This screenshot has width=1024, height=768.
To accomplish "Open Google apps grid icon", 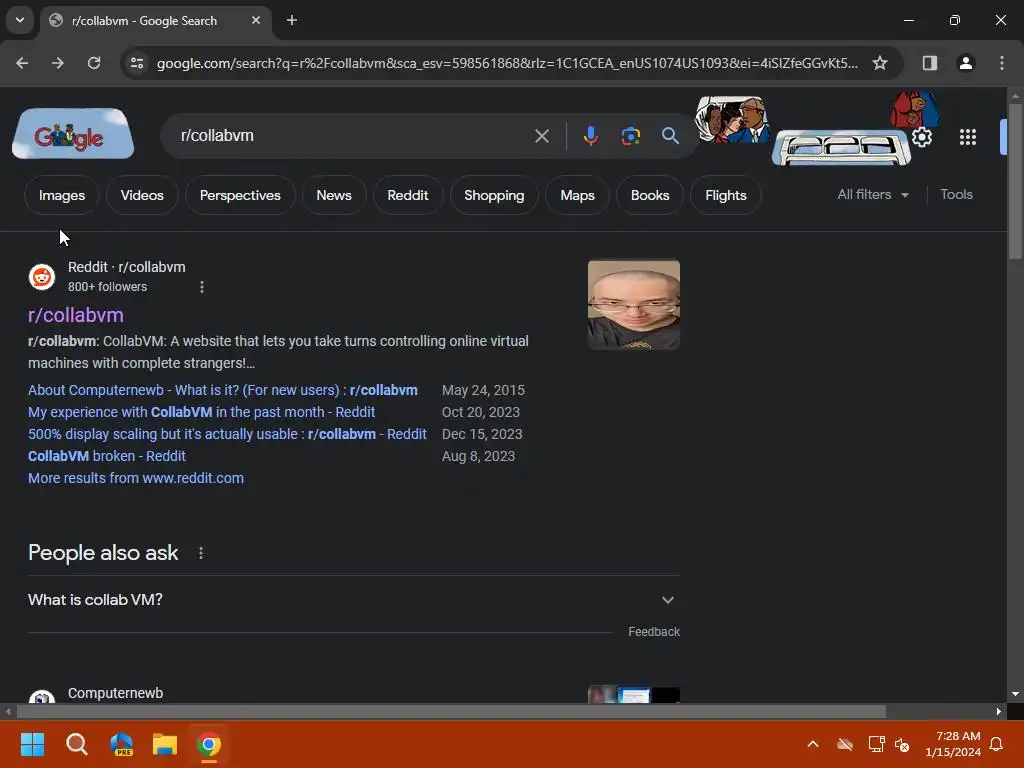I will click(x=967, y=137).
